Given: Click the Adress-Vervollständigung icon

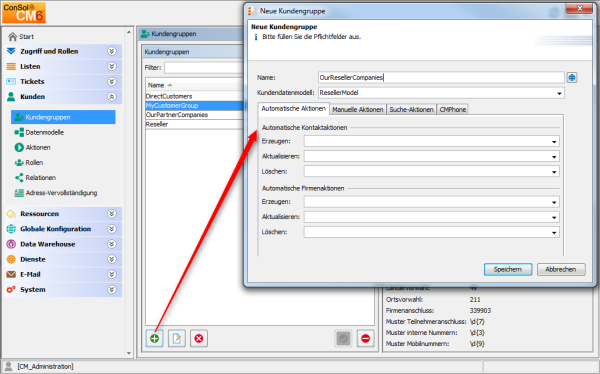Looking at the screenshot, I should pyautogui.click(x=19, y=193).
